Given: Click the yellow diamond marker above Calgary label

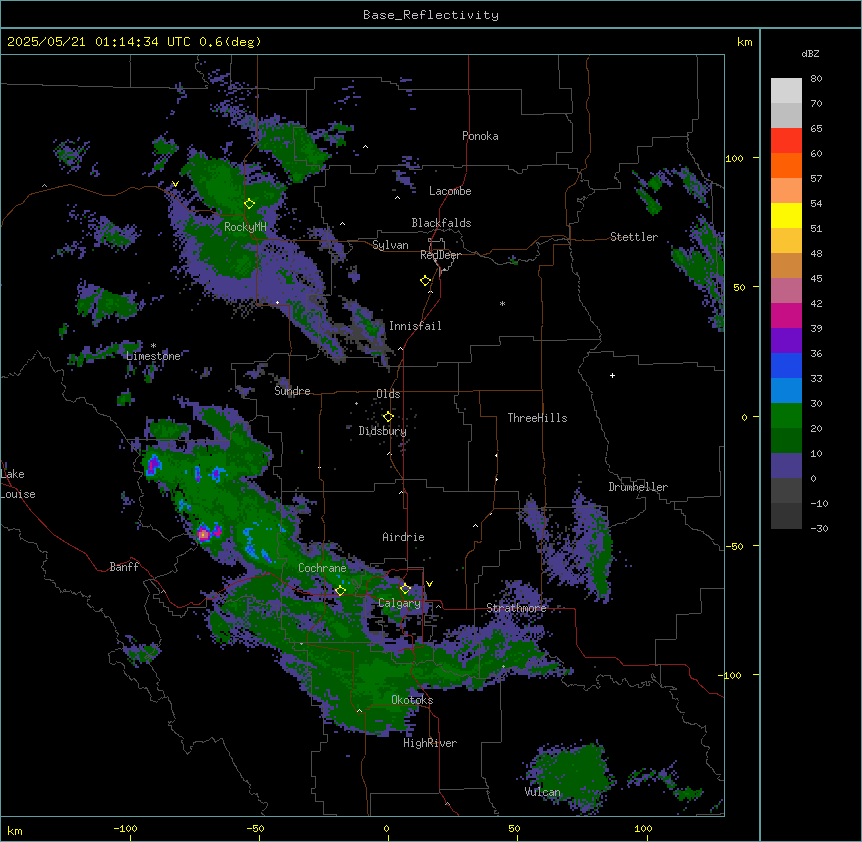Looking at the screenshot, I should [405, 589].
